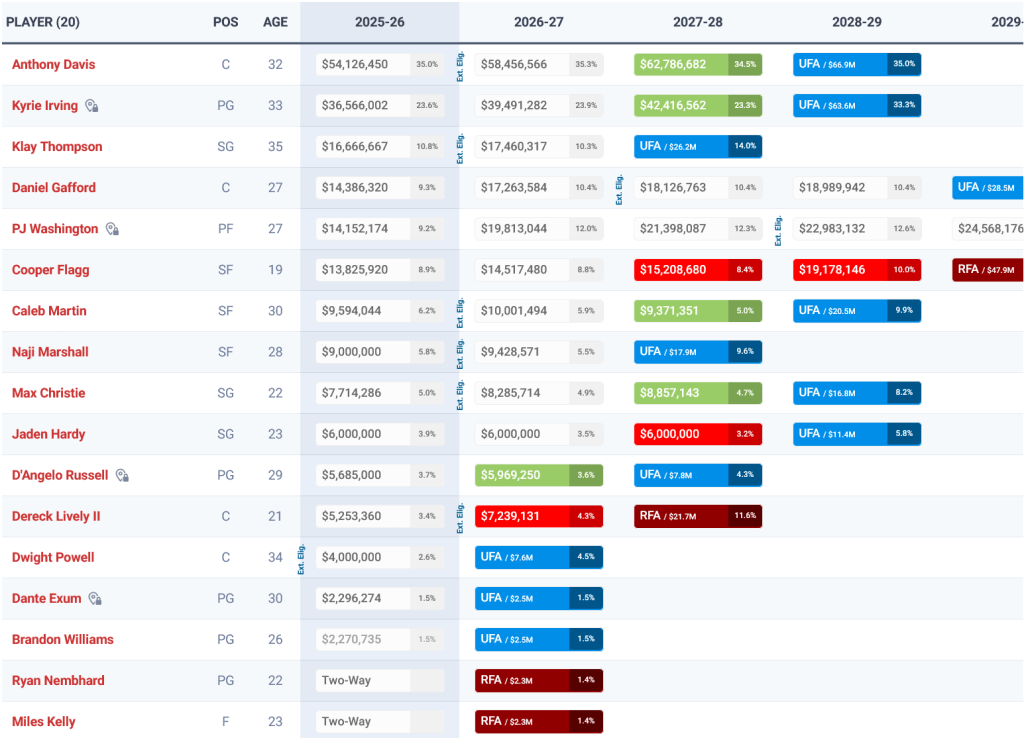Viewport: 1024px width, 738px height.
Task: Click Cooper Flagg's red $19,178,146 salary cell
Action: pyautogui.click(x=856, y=270)
